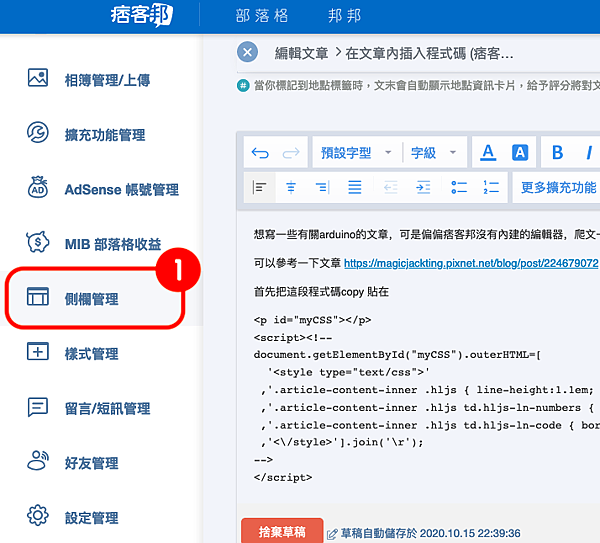Viewport: 600px width, 543px height.
Task: Undo the last edit
Action: coord(260,153)
